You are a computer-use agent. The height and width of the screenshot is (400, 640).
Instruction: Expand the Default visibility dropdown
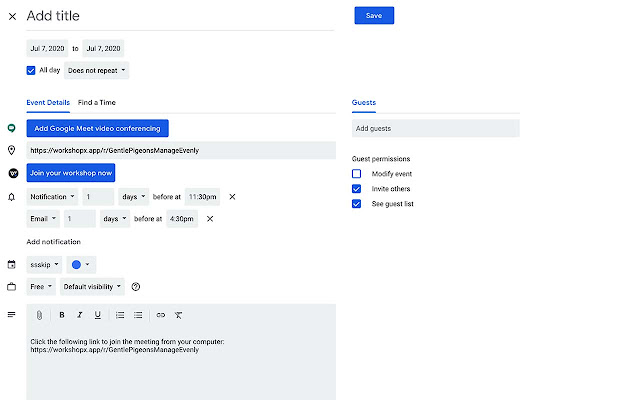point(92,287)
